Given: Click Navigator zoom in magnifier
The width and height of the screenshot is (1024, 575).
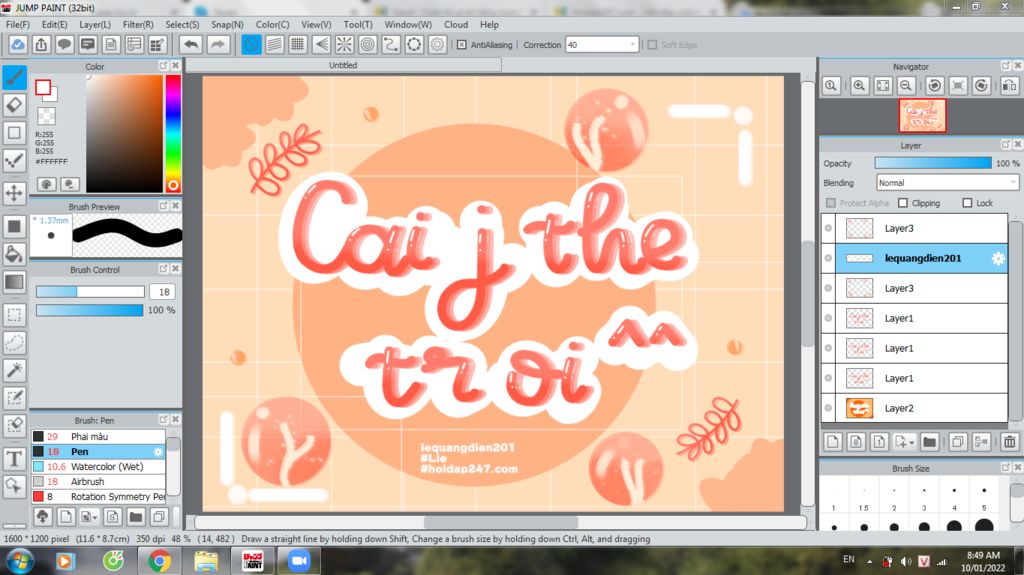Looking at the screenshot, I should [x=859, y=86].
